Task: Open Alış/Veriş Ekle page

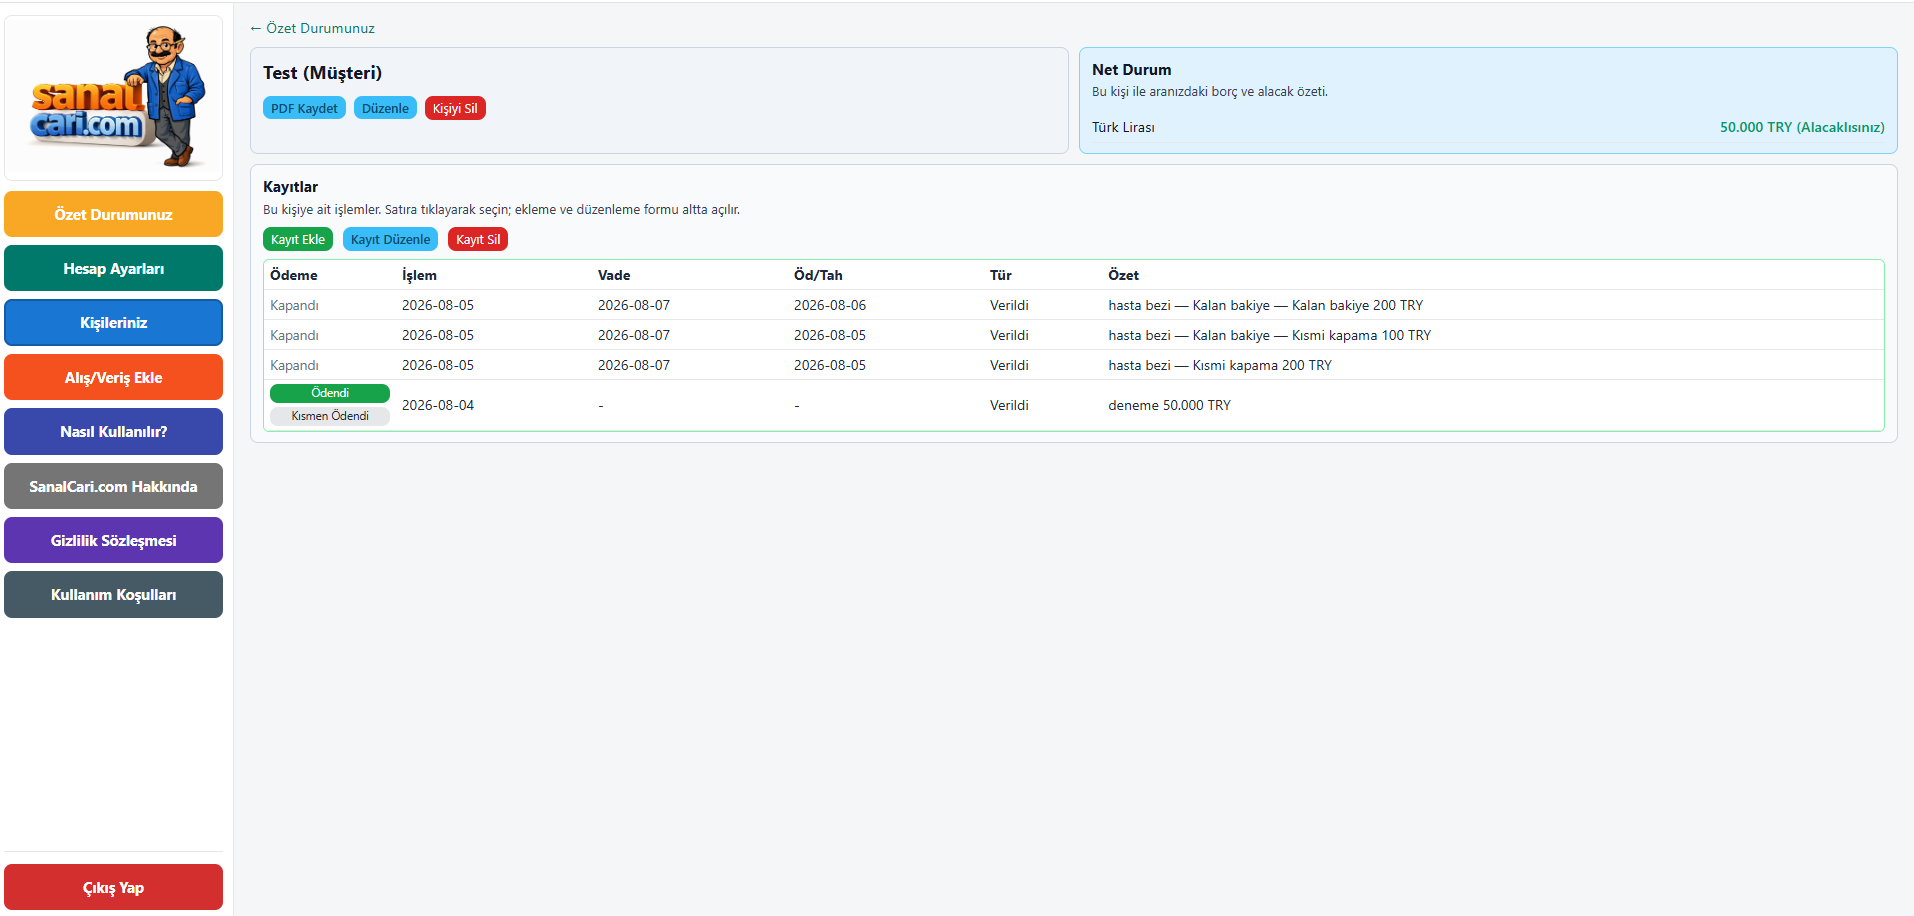Action: pyautogui.click(x=113, y=377)
